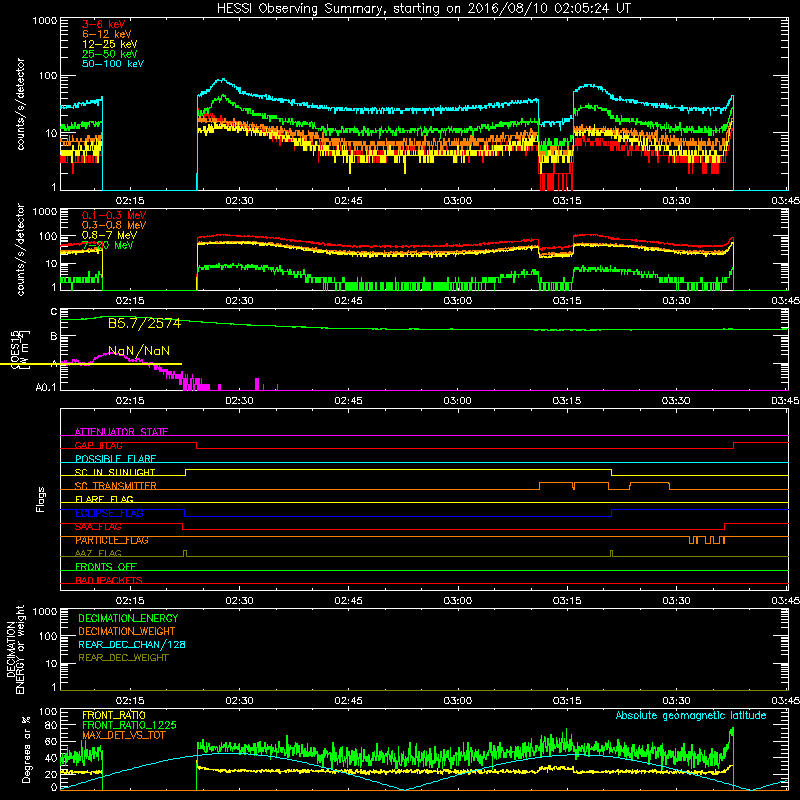The width and height of the screenshot is (800, 800).
Task: Click the Absolute geomagnetic latitude label
Action: coord(691,715)
